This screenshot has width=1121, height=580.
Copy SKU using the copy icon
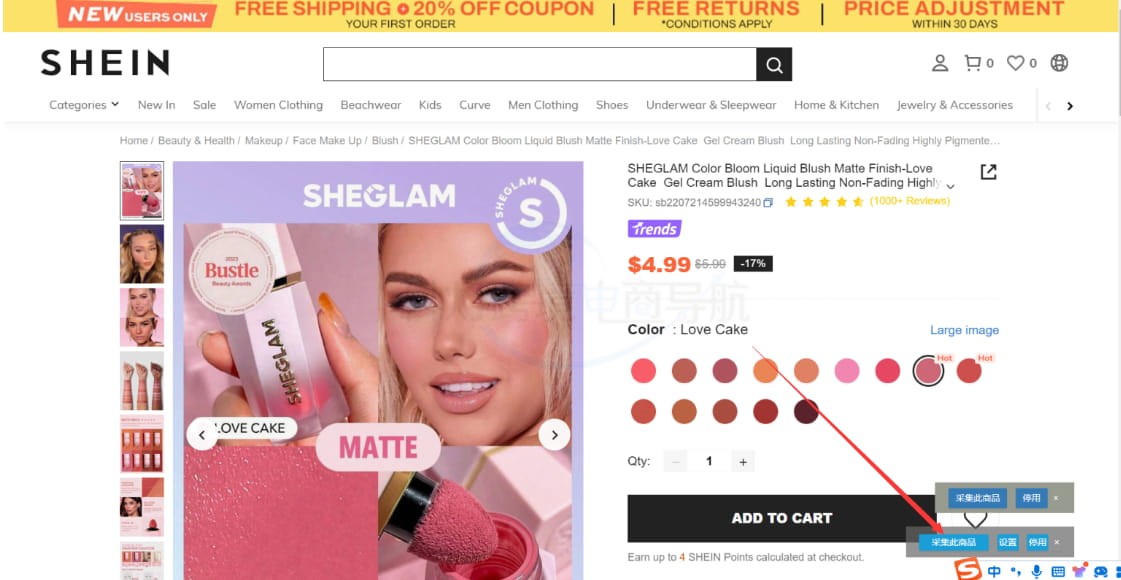point(768,202)
